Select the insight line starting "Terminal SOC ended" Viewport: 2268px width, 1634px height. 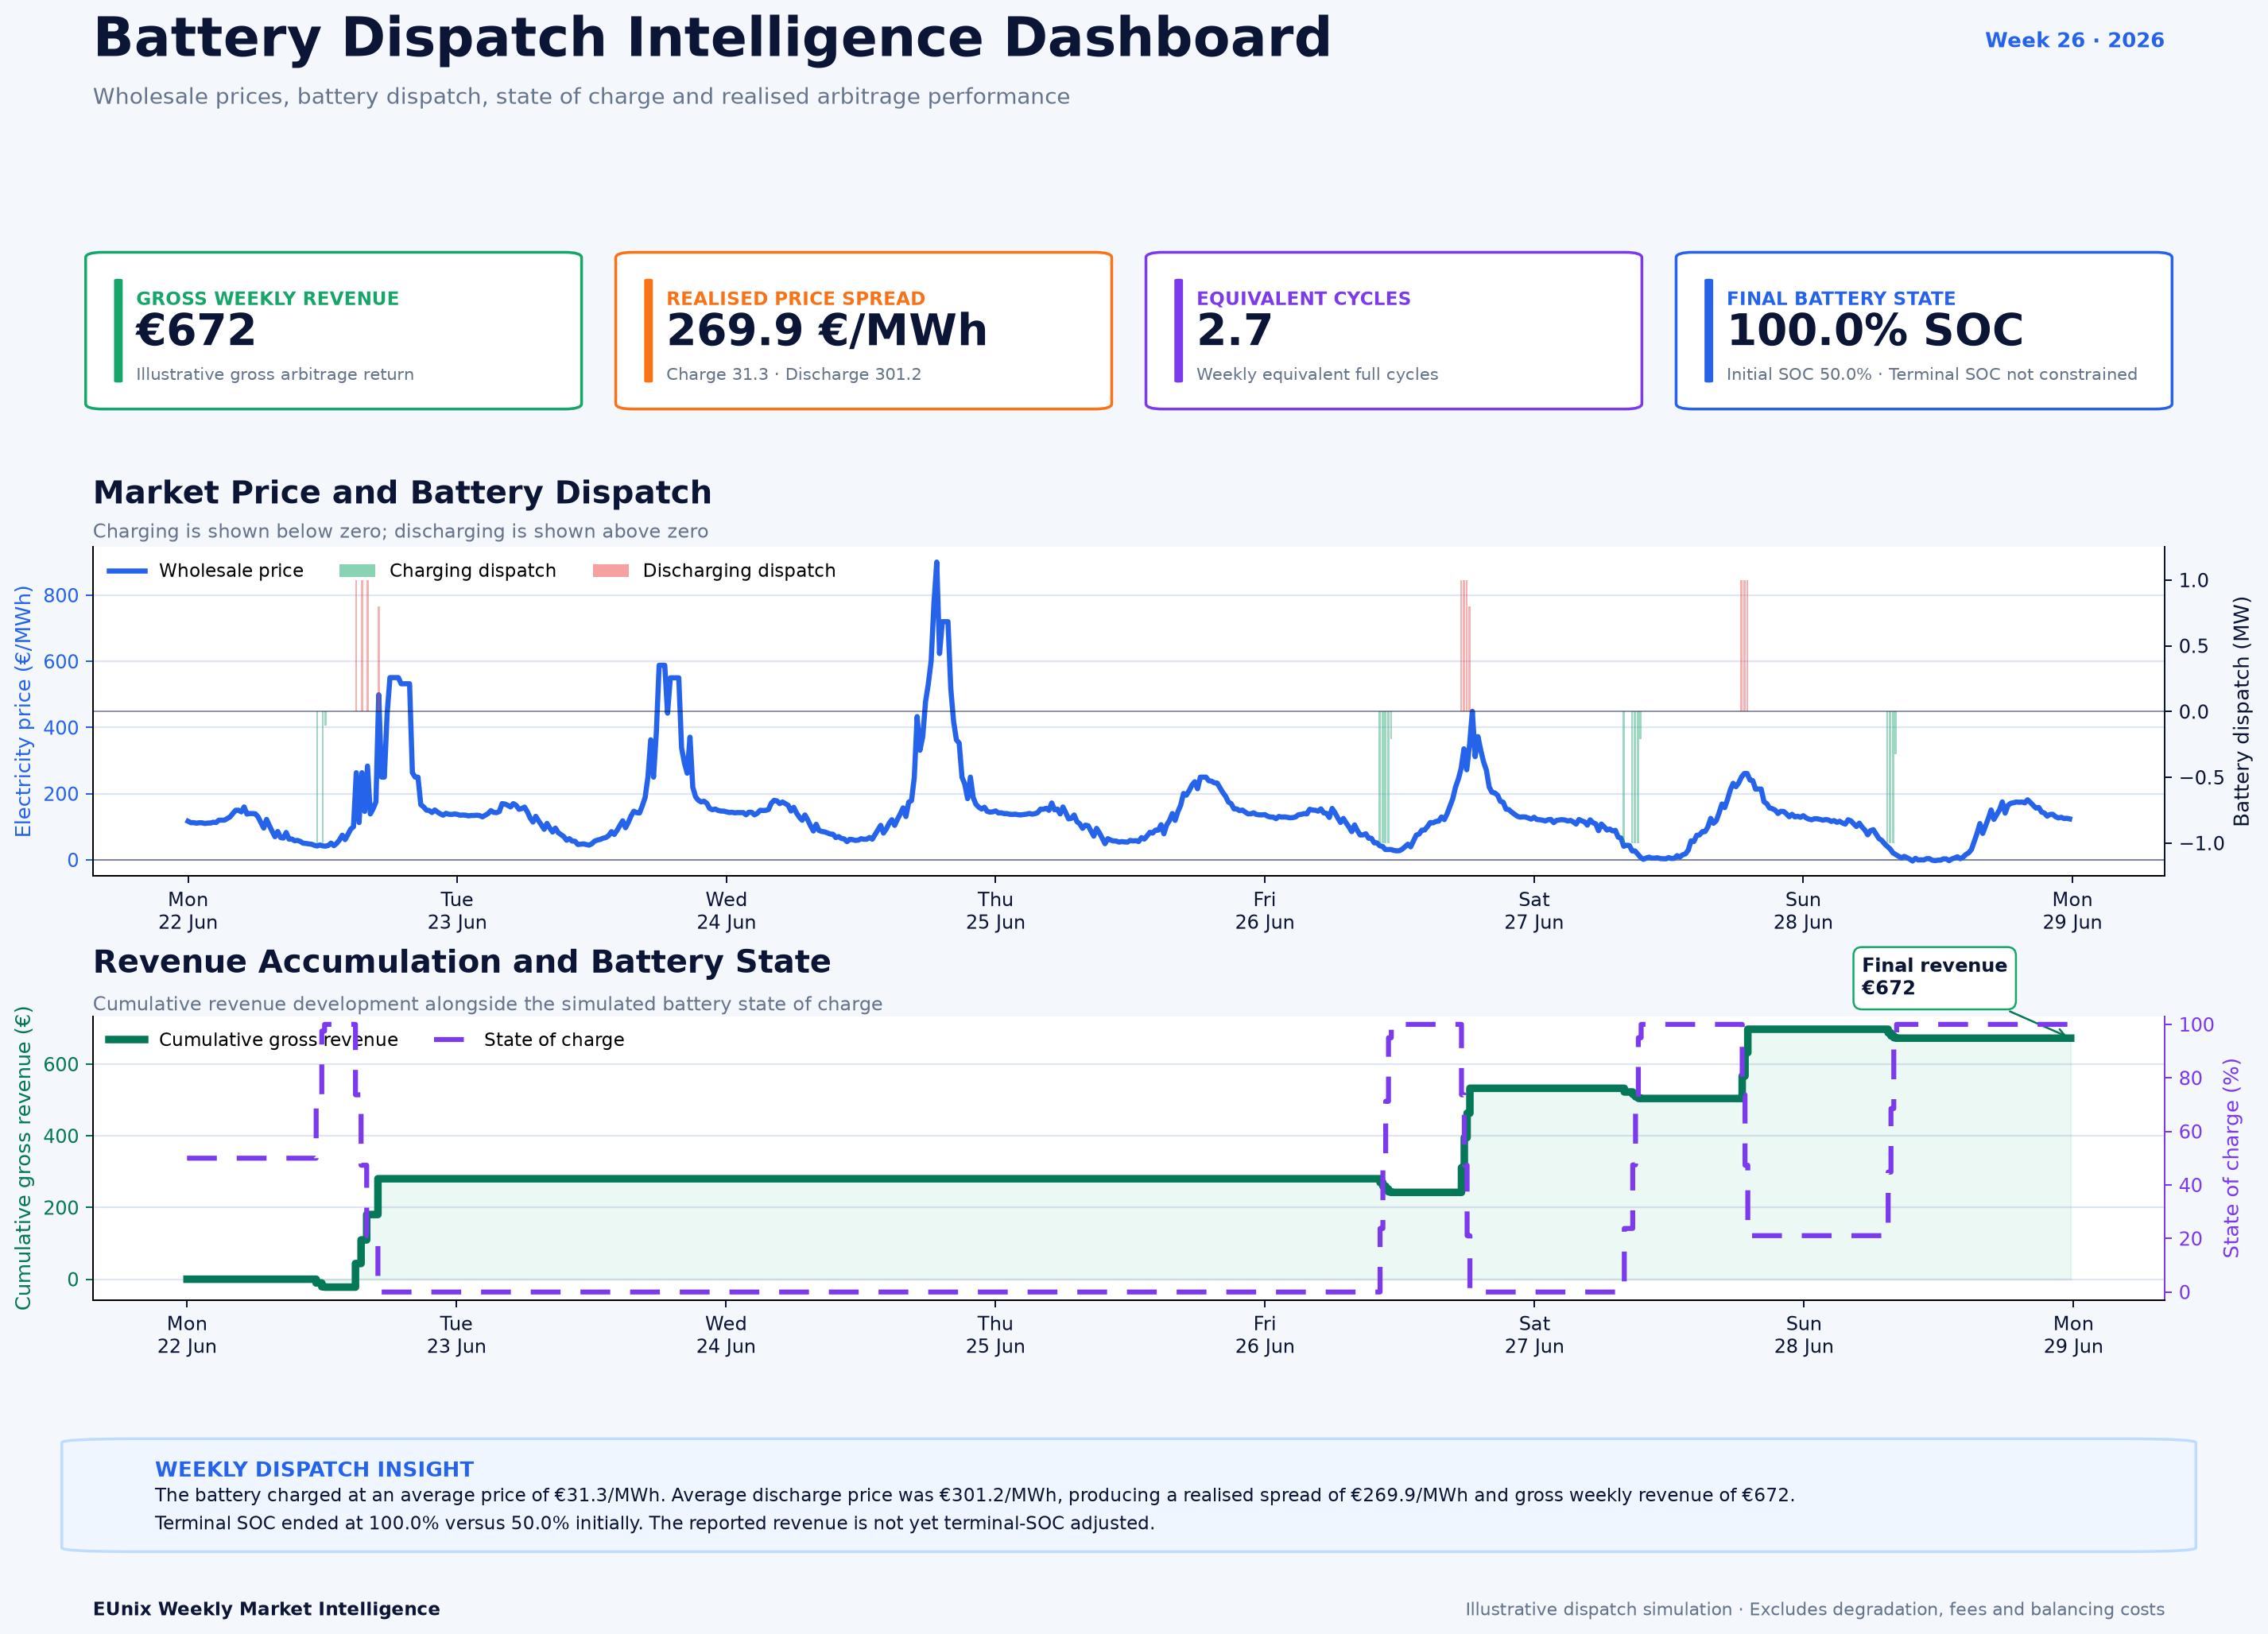655,1524
